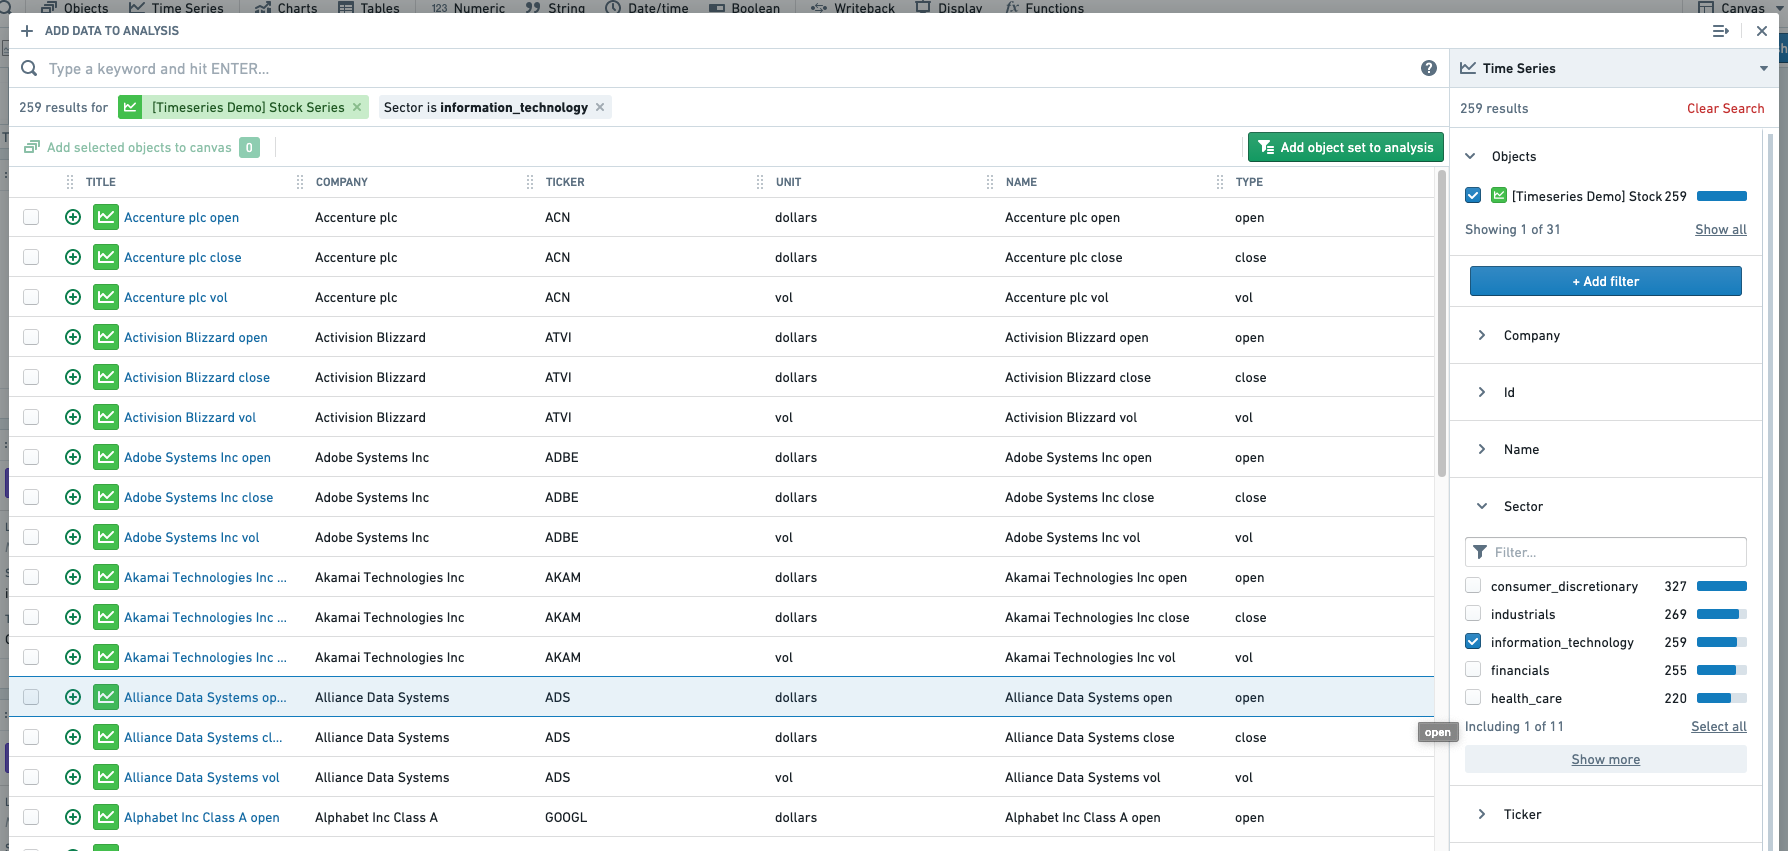This screenshot has height=851, width=1788.
Task: Add Accenture plc vol with plus icon
Action: pyautogui.click(x=73, y=297)
